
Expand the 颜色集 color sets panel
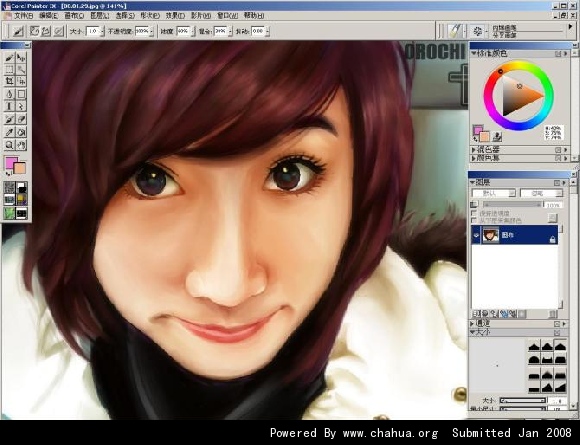pos(473,158)
